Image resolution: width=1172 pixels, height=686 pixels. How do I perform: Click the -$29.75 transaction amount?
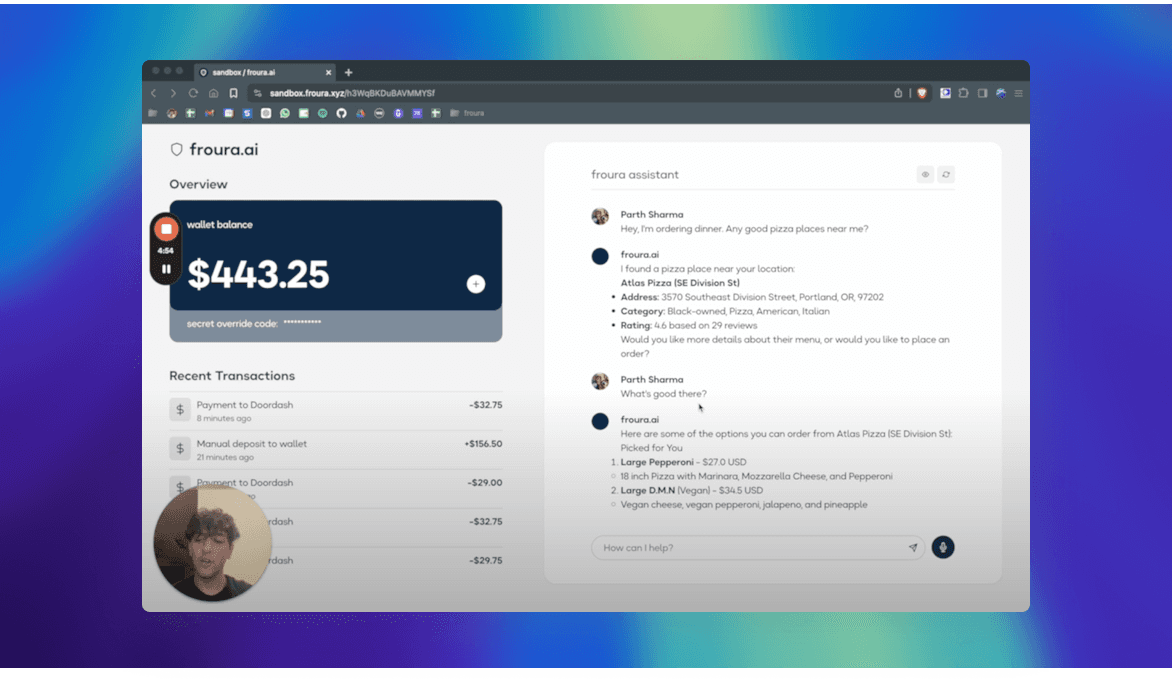pos(486,560)
